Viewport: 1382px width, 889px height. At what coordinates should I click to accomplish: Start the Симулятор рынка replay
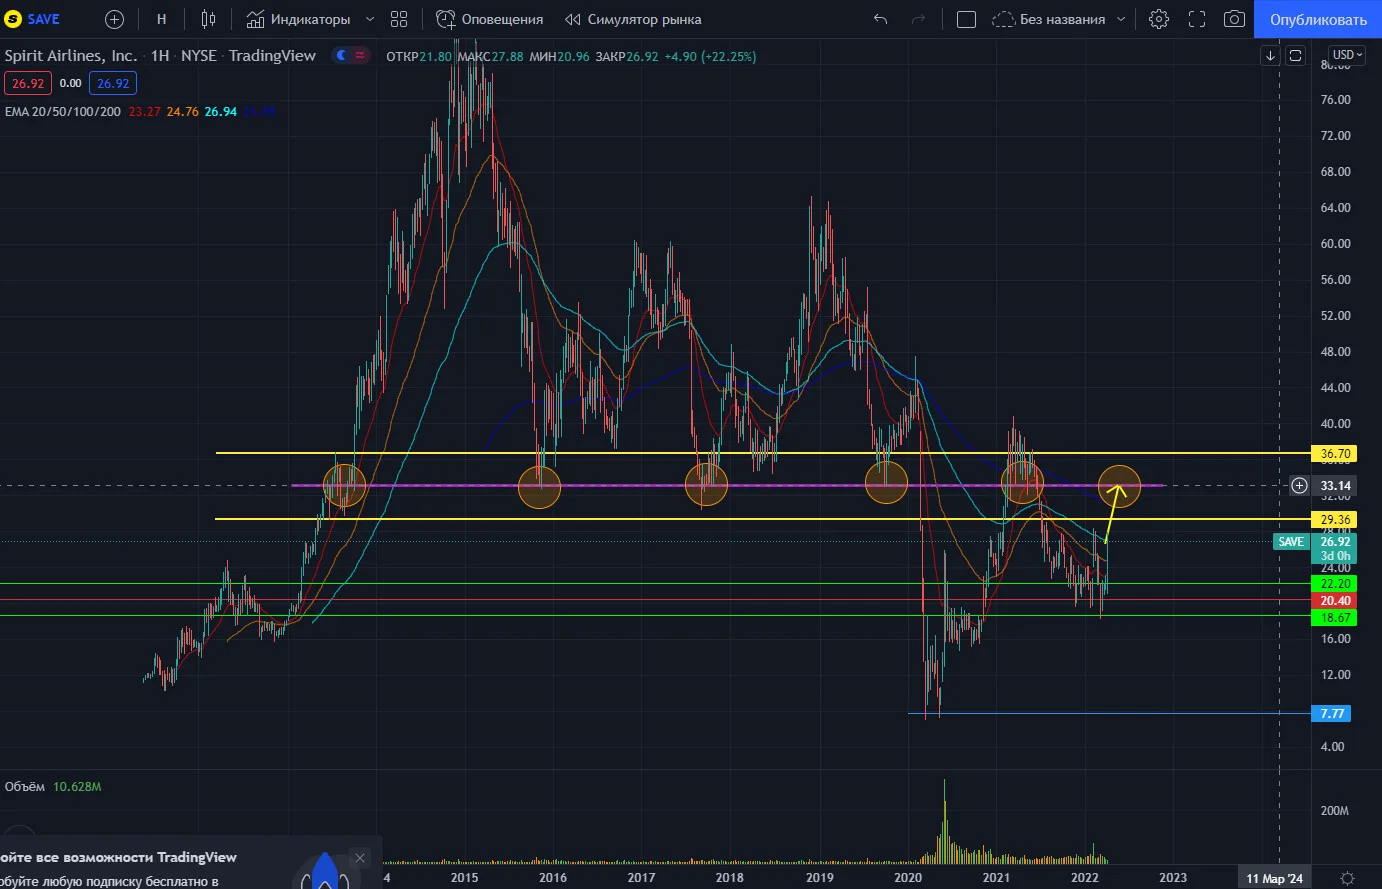633,19
